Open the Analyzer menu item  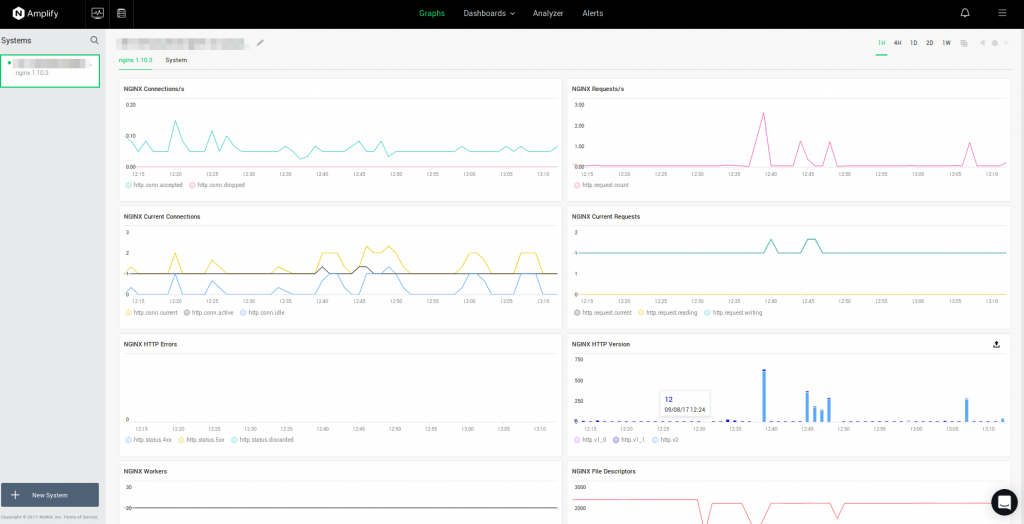click(548, 13)
